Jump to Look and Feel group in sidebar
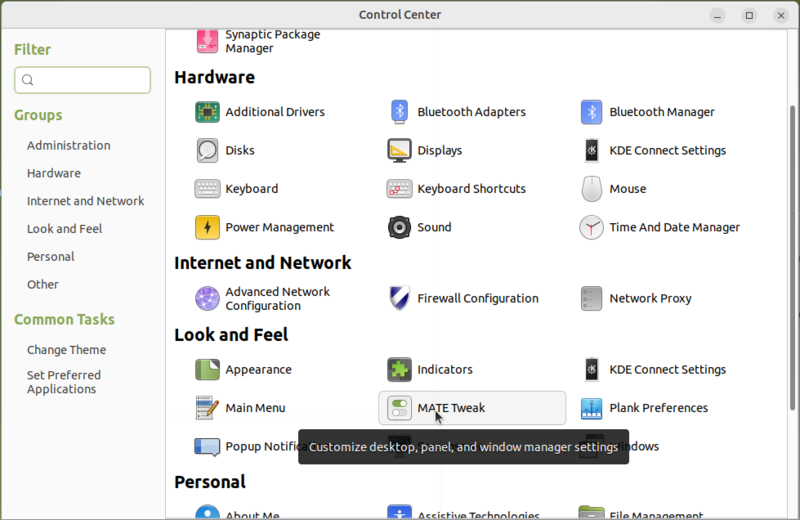 (64, 229)
